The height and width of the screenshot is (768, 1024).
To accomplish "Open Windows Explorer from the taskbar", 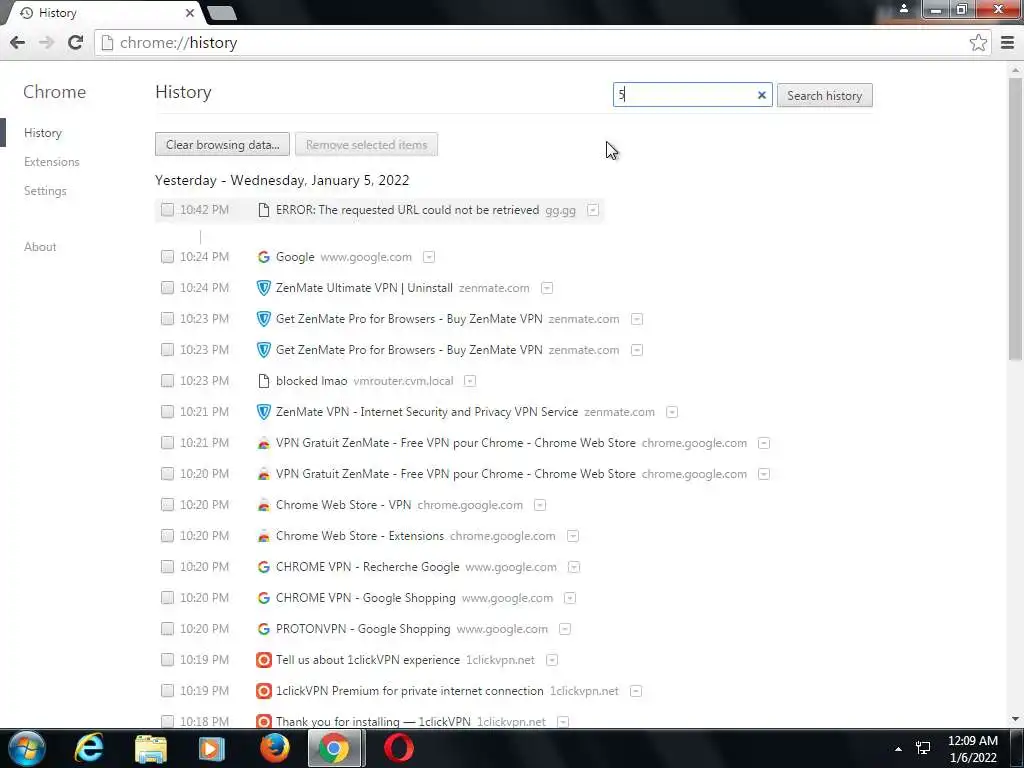I will (151, 748).
